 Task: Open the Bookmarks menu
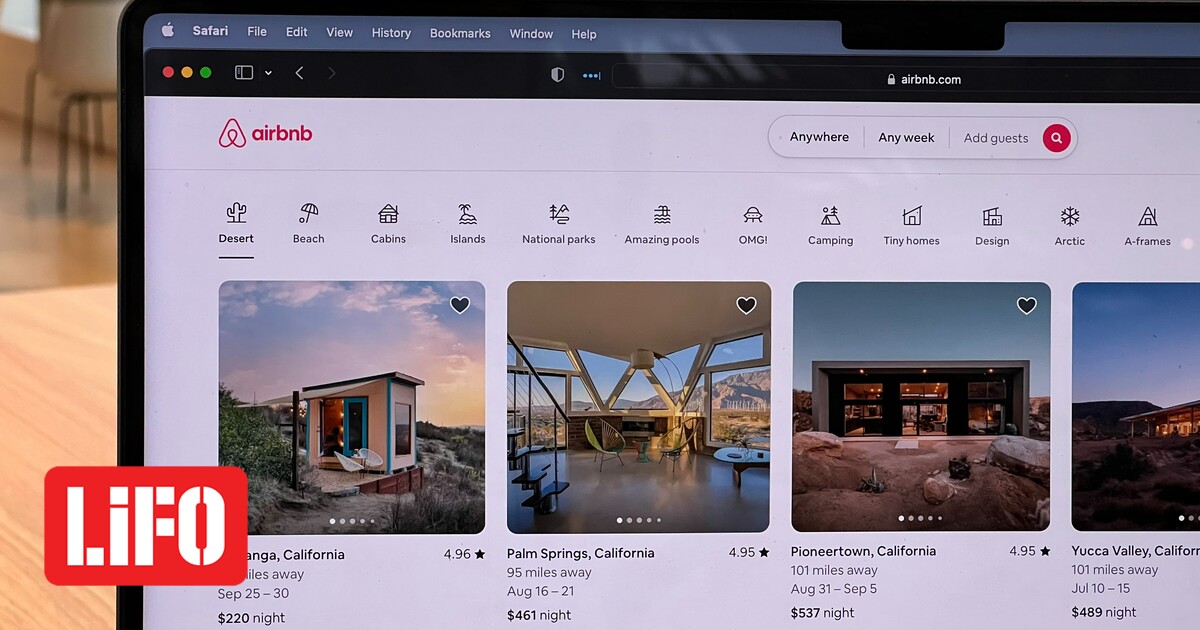[x=460, y=32]
